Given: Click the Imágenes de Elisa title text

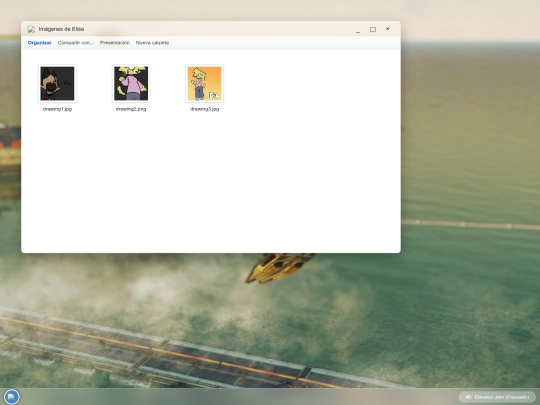Looking at the screenshot, I should coord(61,29).
